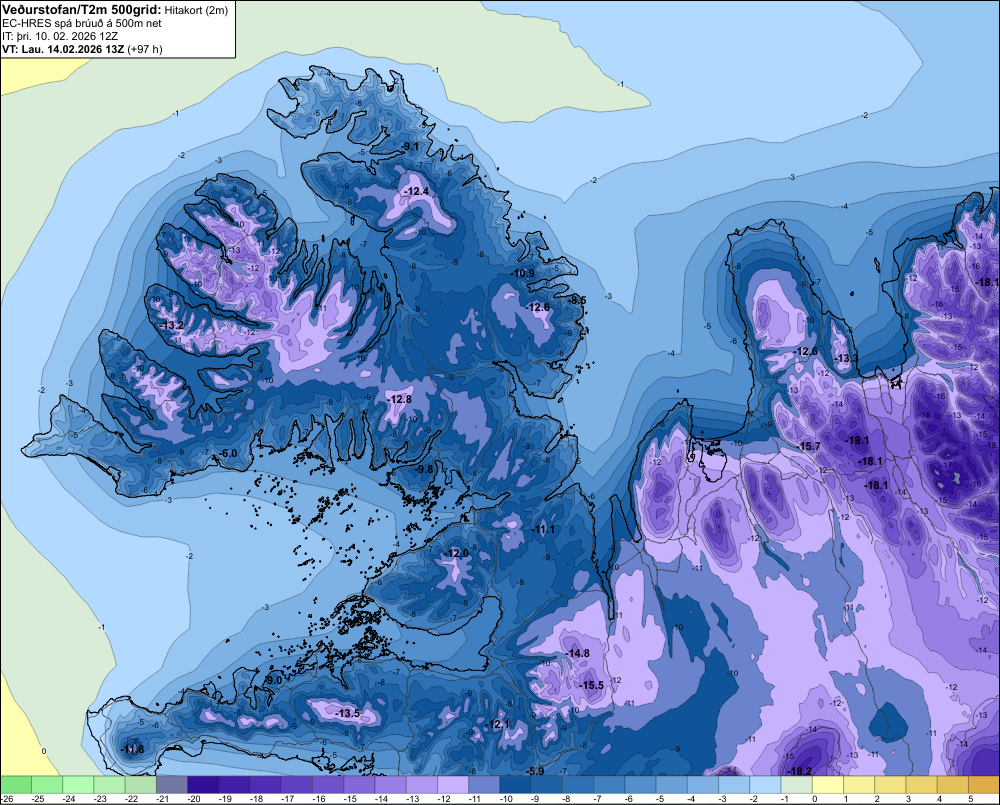
Task: Click the -6.0 temperature value on the map
Action: pyautogui.click(x=228, y=453)
